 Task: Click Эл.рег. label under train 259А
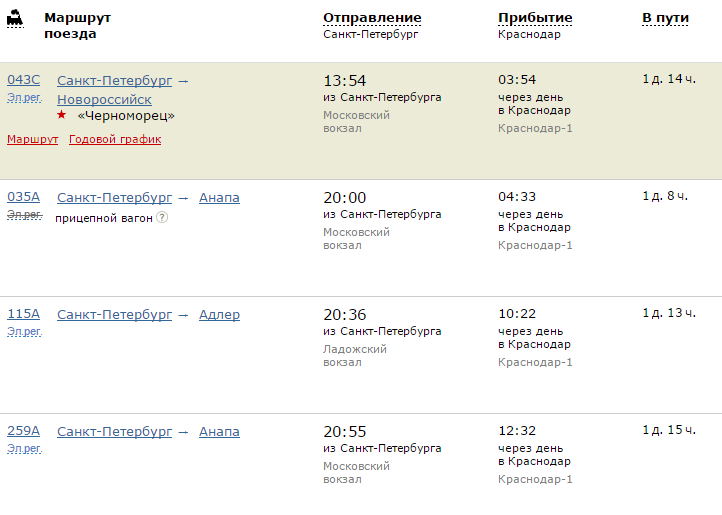[x=24, y=449]
